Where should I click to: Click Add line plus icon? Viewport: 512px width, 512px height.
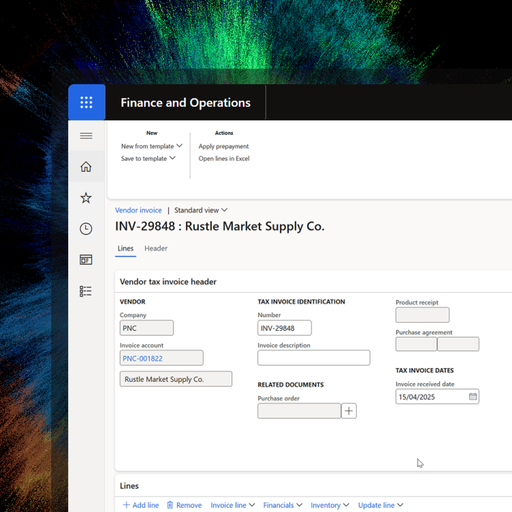(126, 505)
